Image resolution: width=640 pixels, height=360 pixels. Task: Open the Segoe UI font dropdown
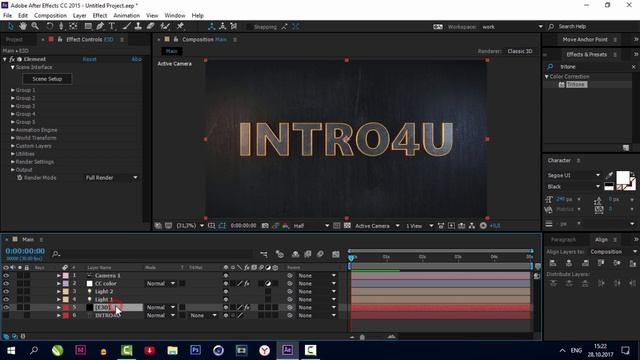(573, 176)
